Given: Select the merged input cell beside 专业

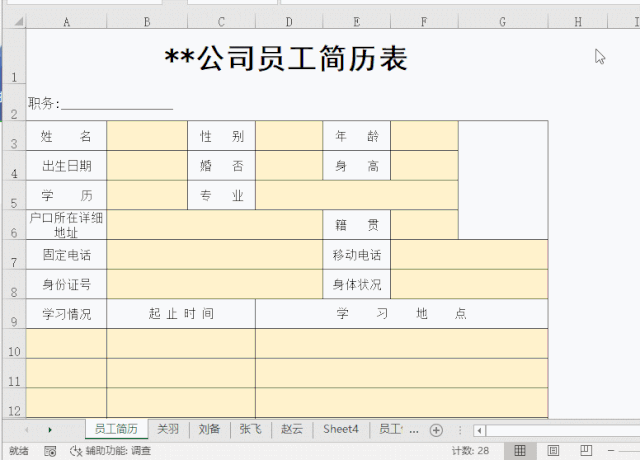Looking at the screenshot, I should 357,196.
